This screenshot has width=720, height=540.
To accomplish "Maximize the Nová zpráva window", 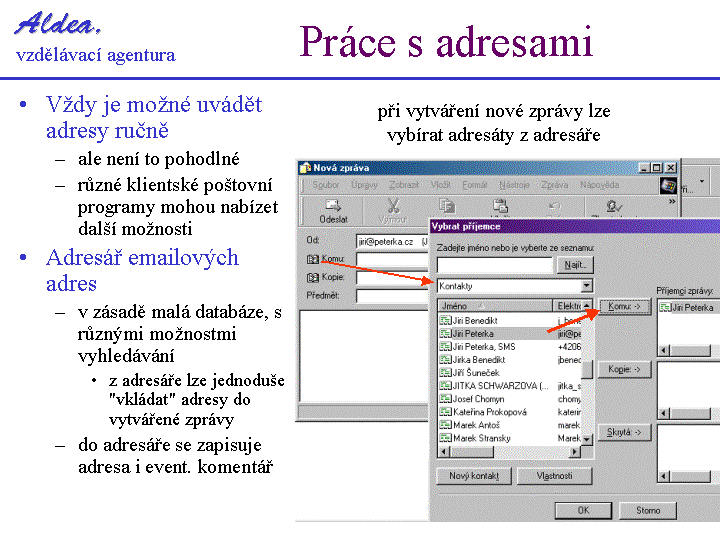I will (x=657, y=168).
